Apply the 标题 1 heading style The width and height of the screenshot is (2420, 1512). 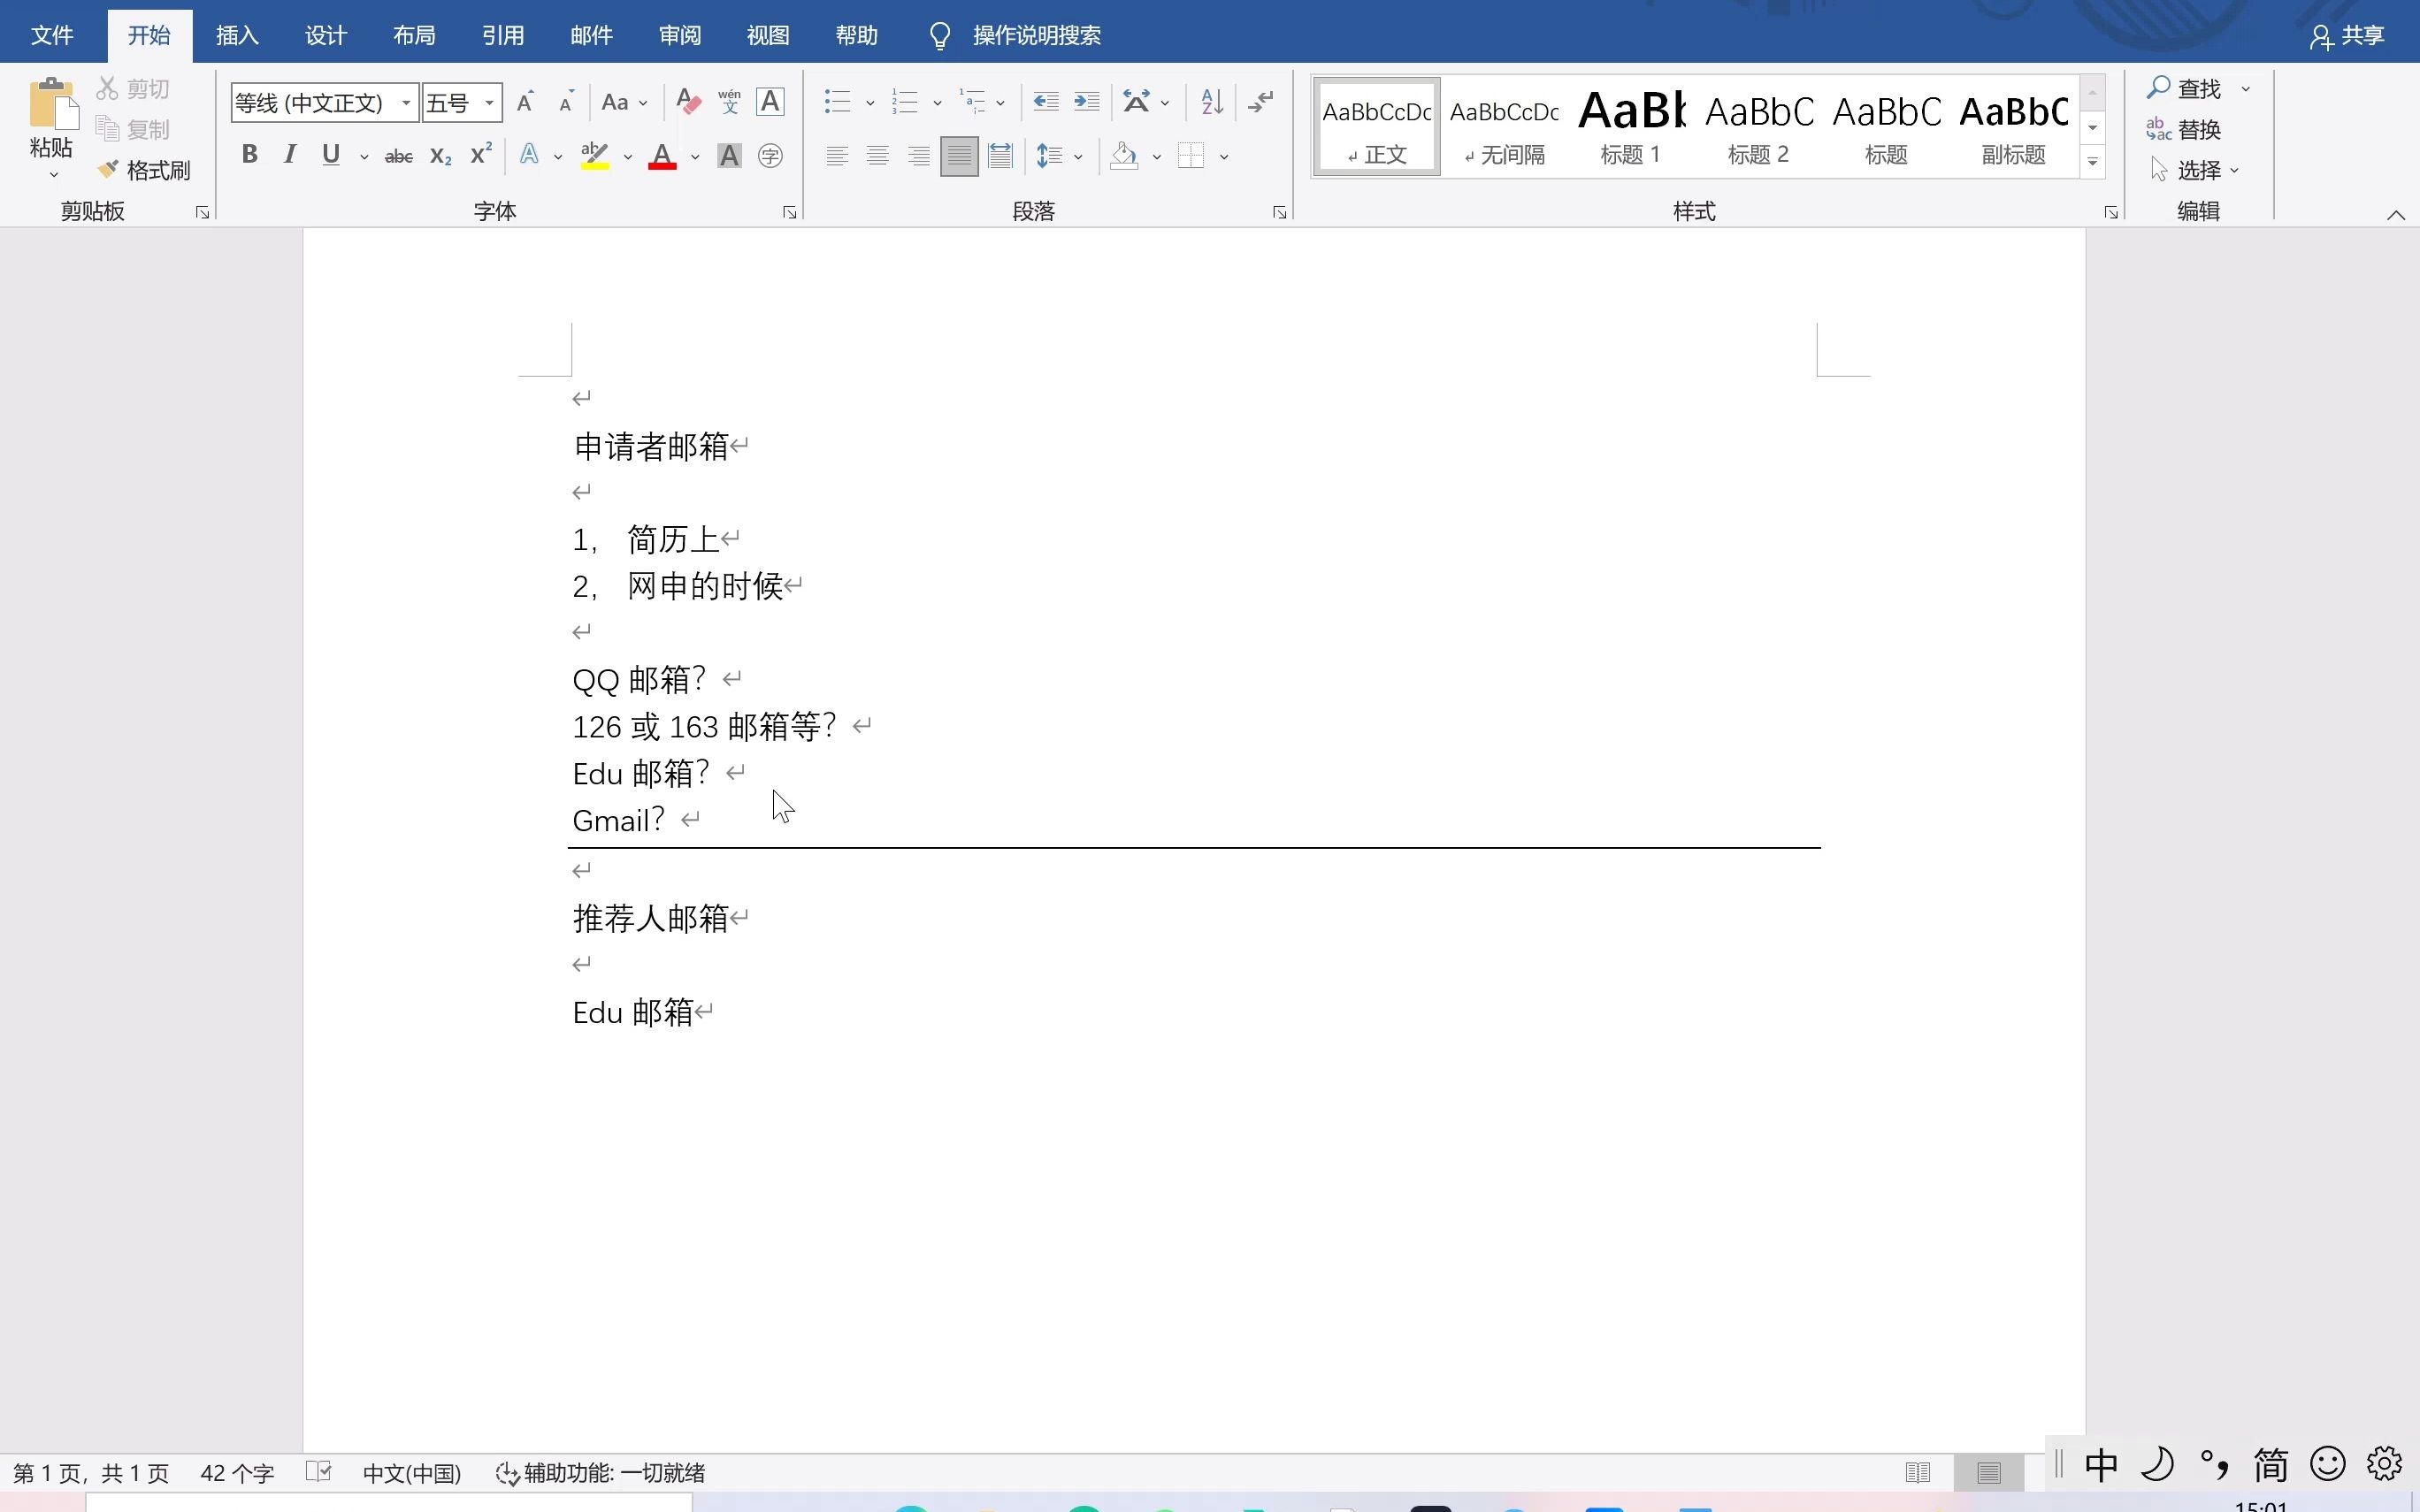[1631, 127]
